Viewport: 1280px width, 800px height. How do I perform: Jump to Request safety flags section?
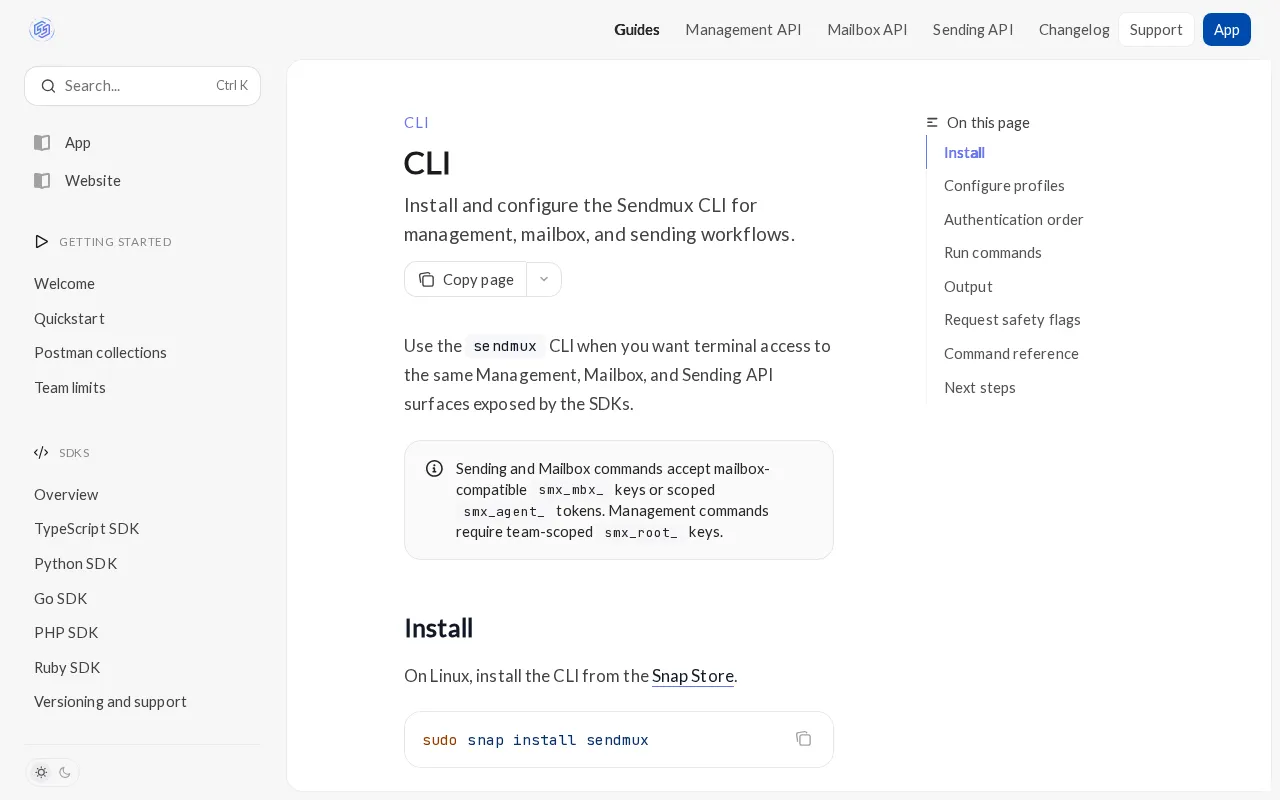point(1012,320)
